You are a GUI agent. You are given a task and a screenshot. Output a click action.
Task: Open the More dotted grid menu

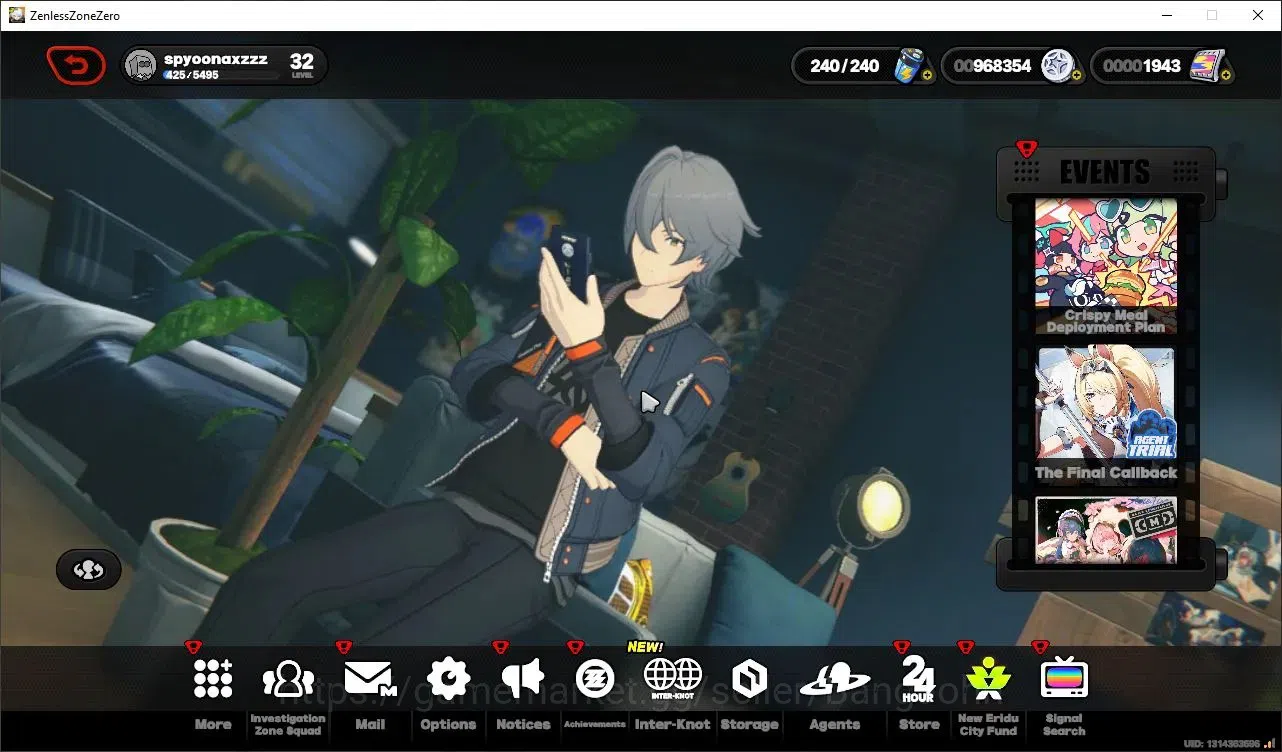(x=212, y=679)
